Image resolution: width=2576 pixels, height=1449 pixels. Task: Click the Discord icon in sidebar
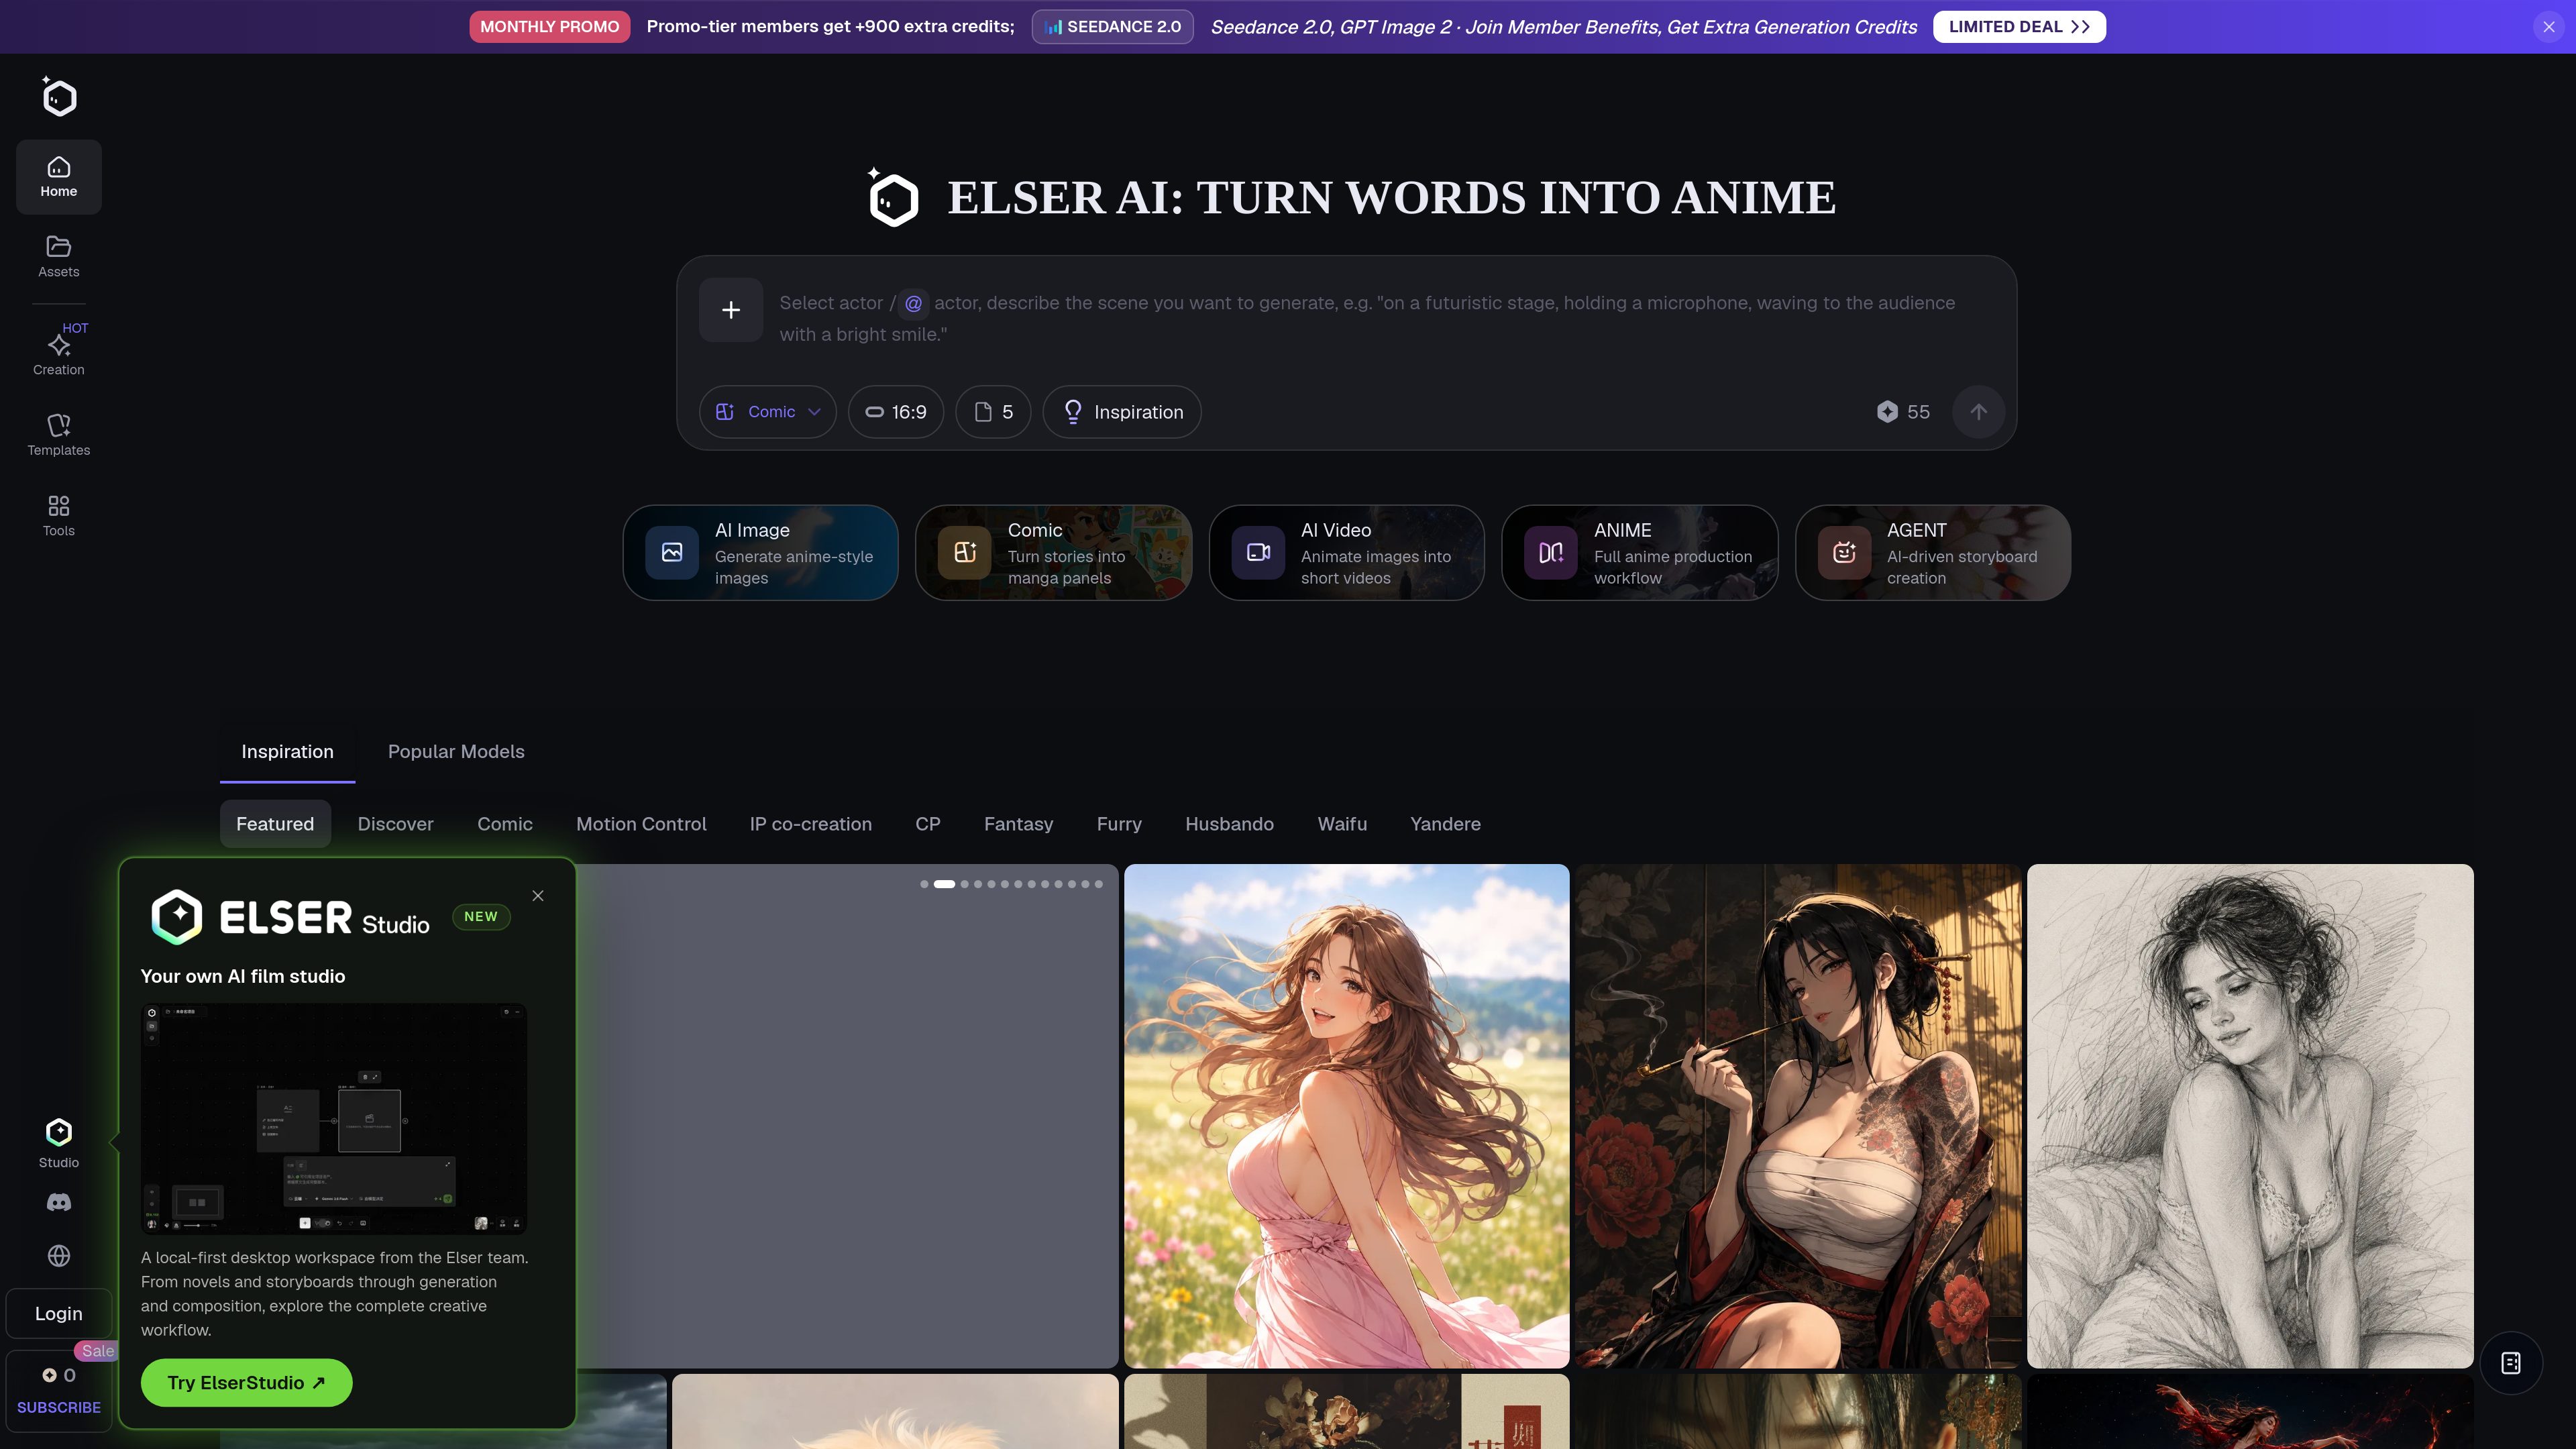(59, 1203)
